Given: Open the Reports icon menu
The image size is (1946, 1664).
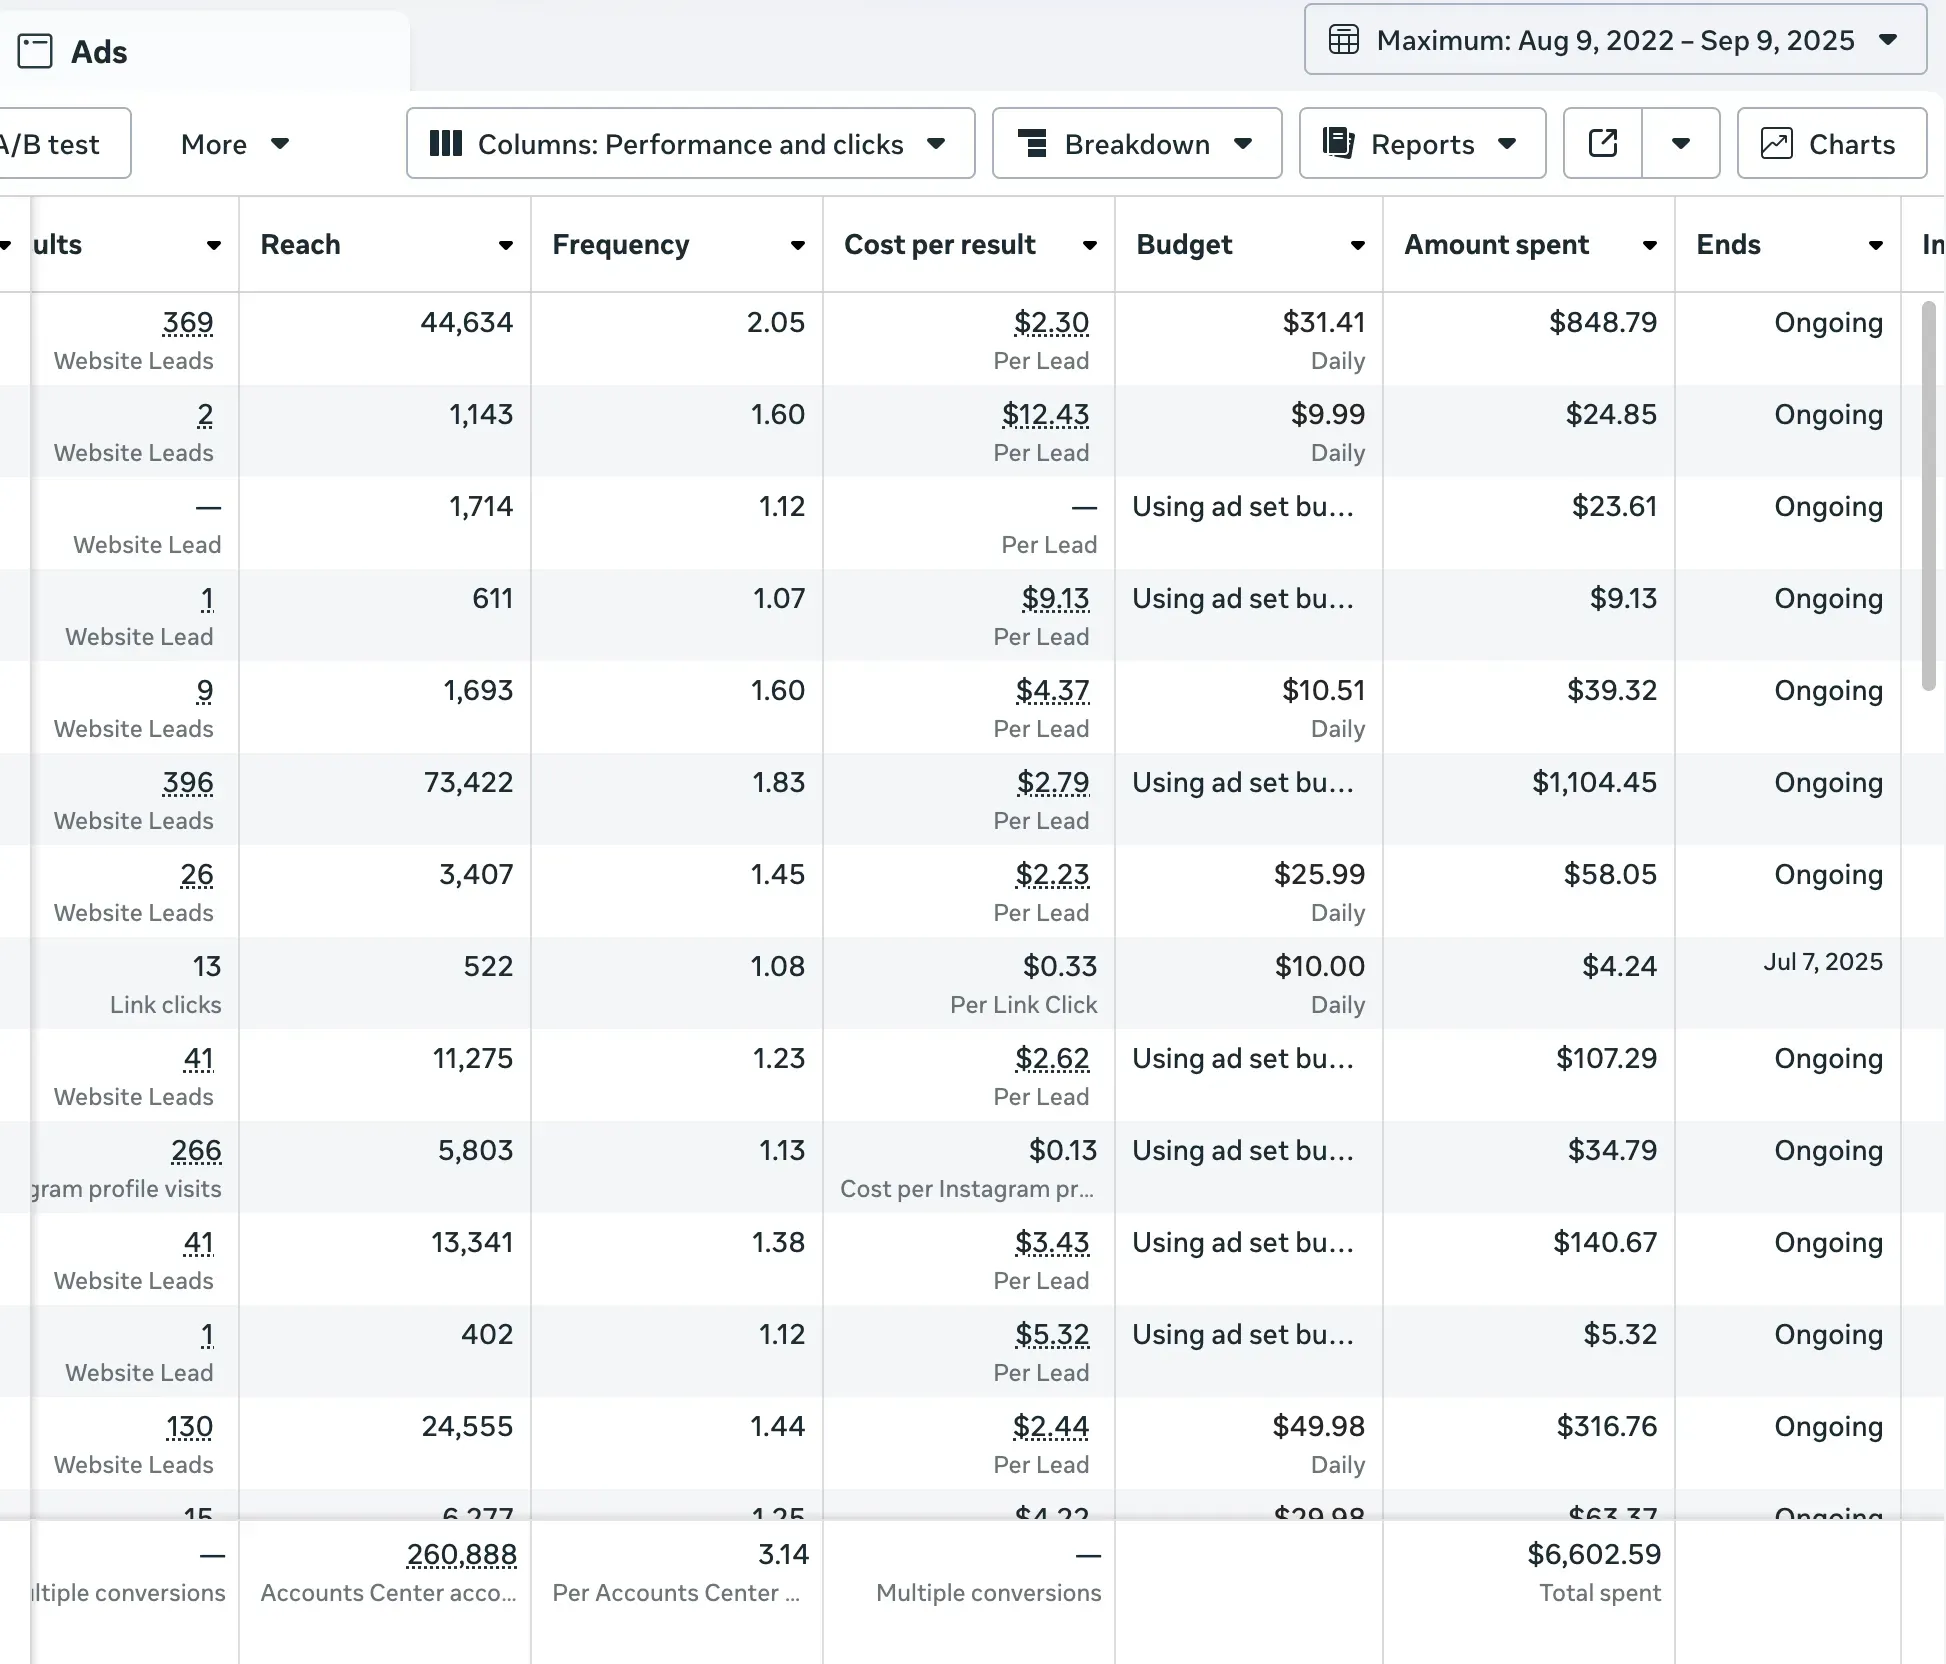Looking at the screenshot, I should tap(1340, 143).
